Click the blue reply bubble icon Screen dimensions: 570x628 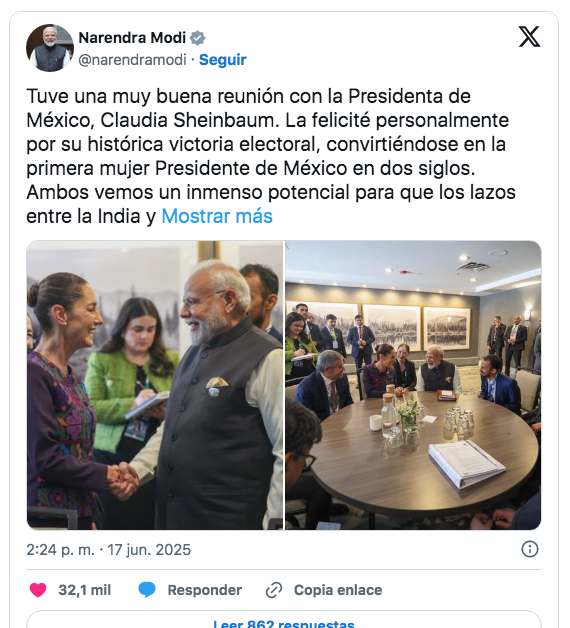pos(147,590)
